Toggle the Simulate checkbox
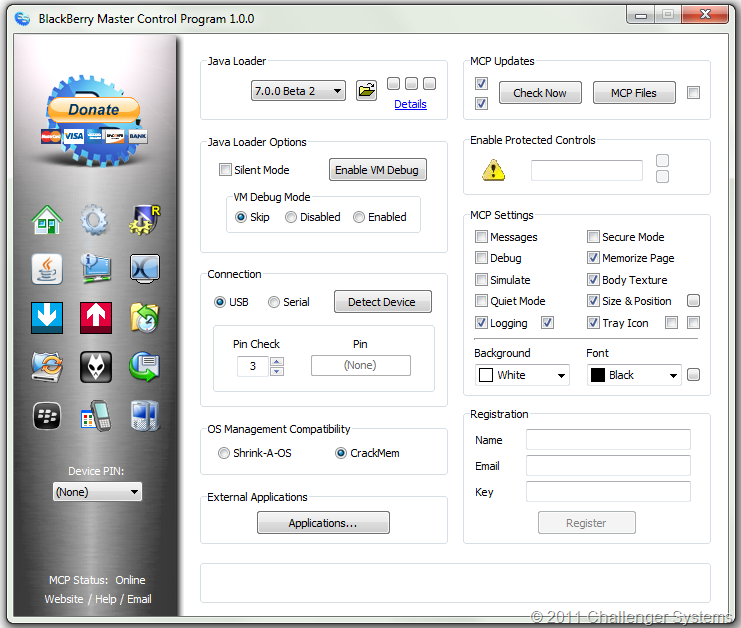 click(x=481, y=280)
